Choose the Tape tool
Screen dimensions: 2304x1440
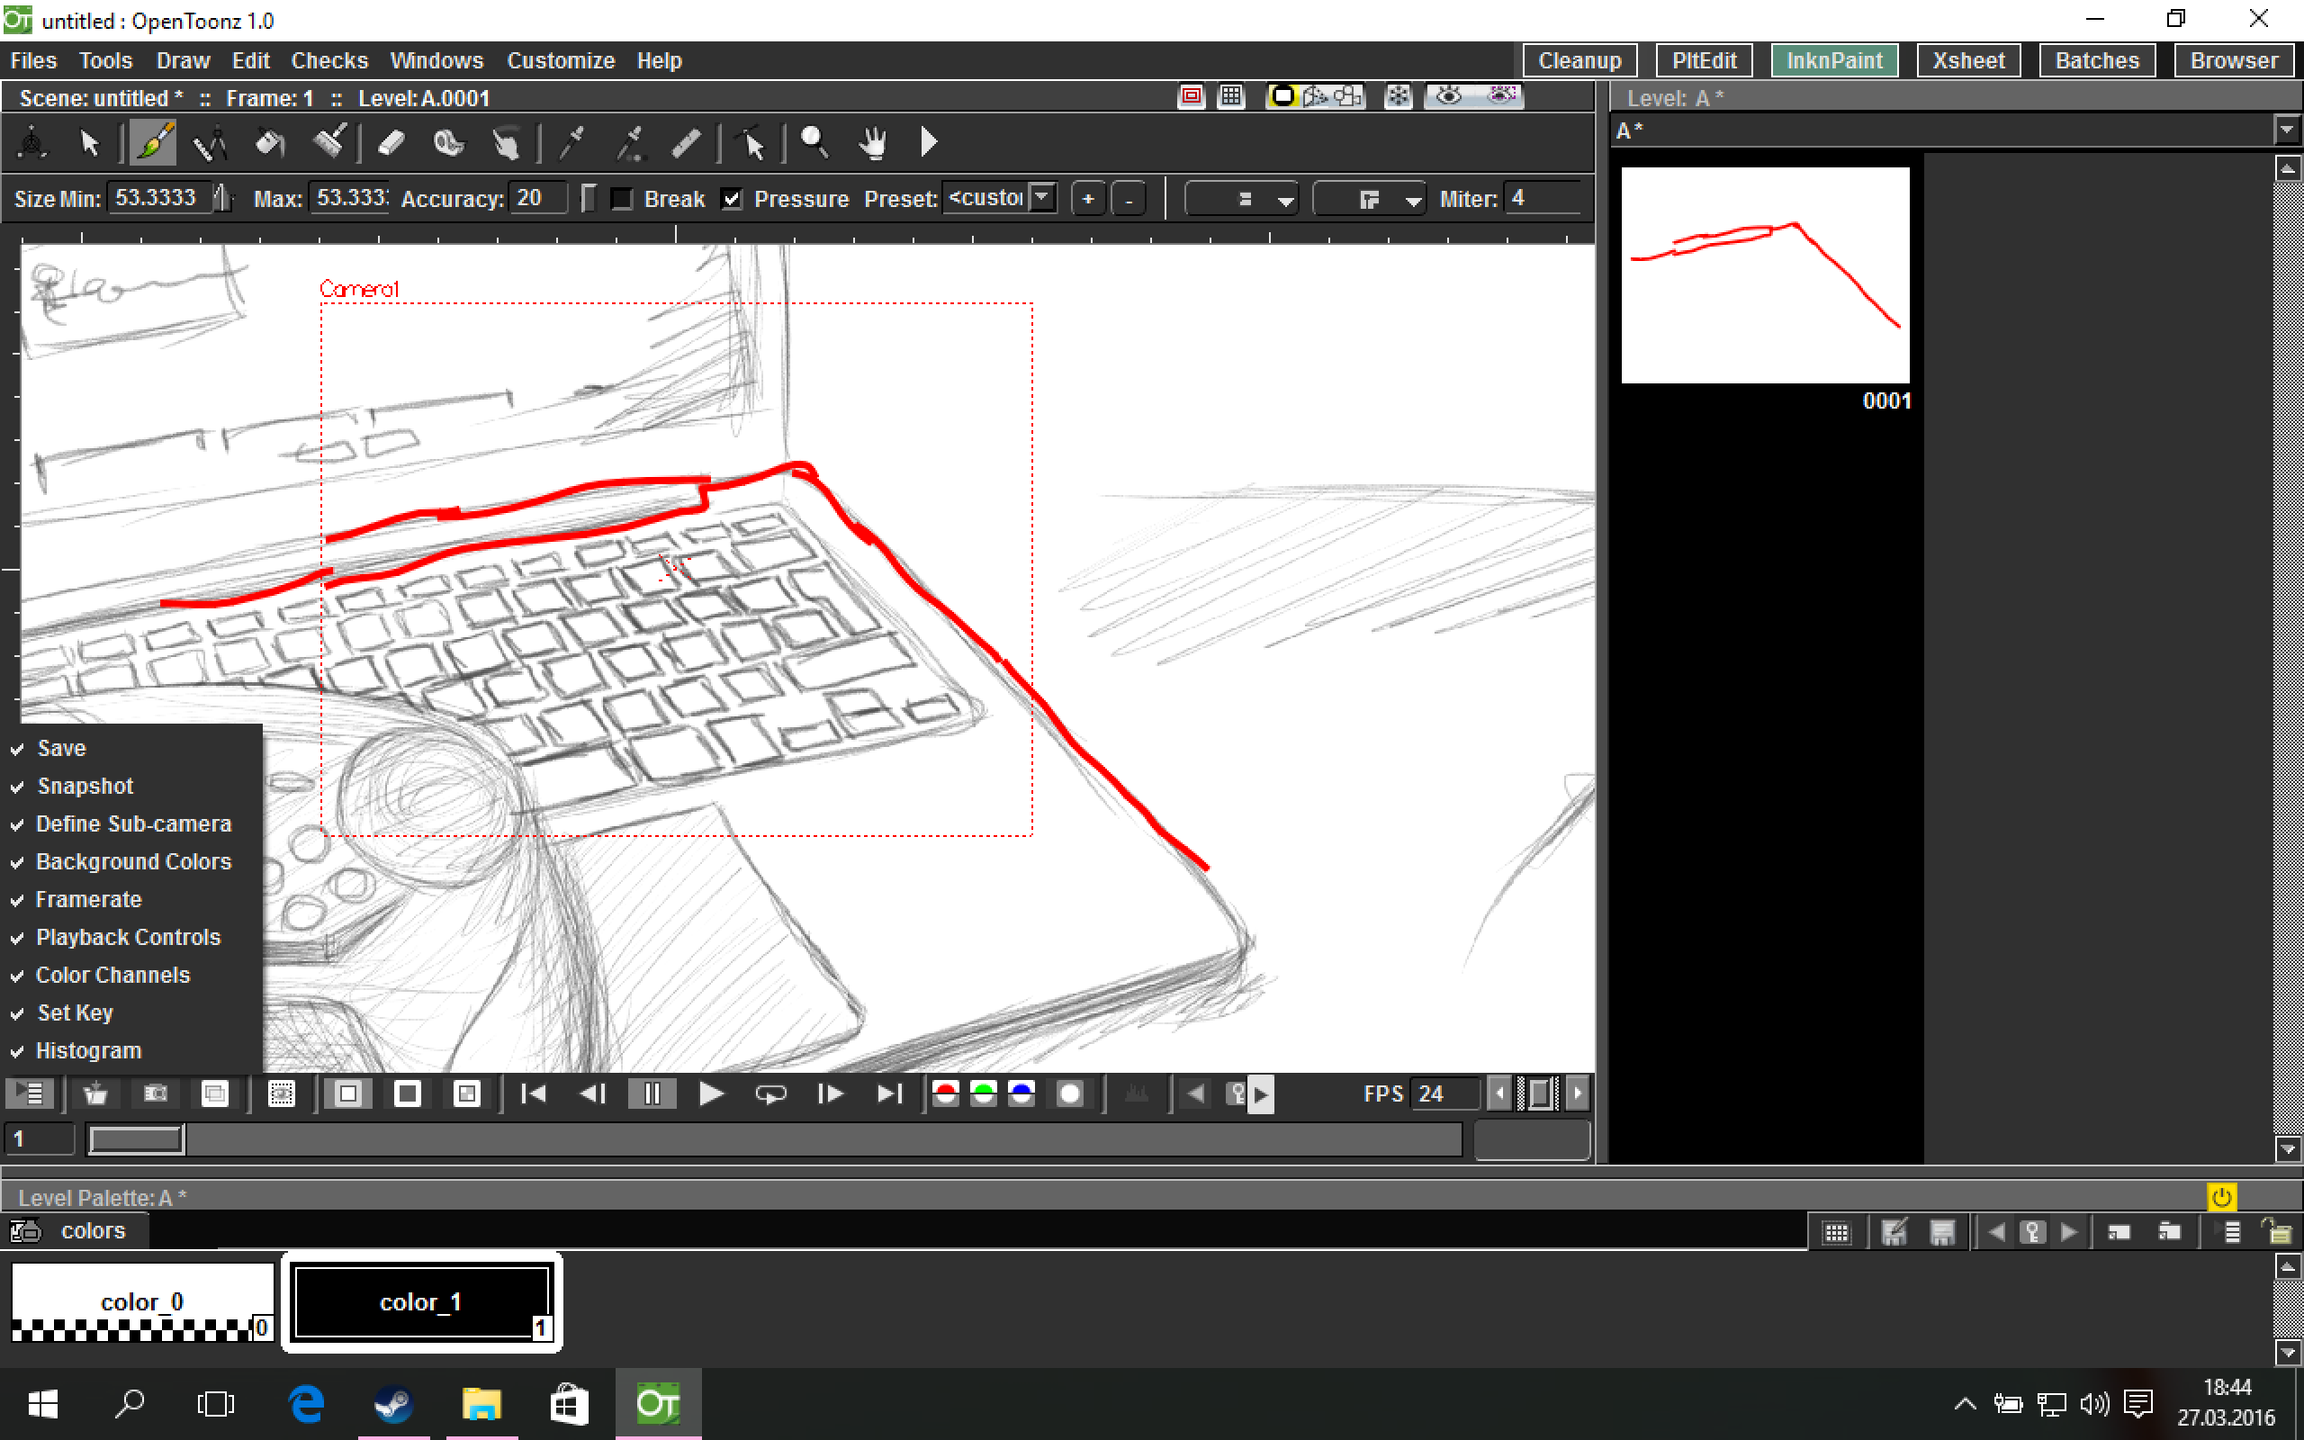[x=448, y=143]
